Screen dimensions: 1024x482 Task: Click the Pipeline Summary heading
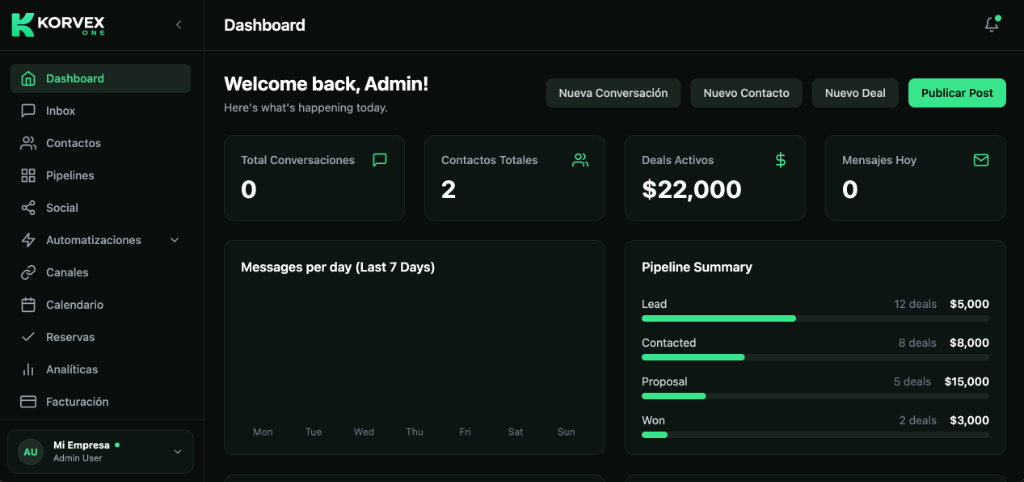tap(697, 267)
